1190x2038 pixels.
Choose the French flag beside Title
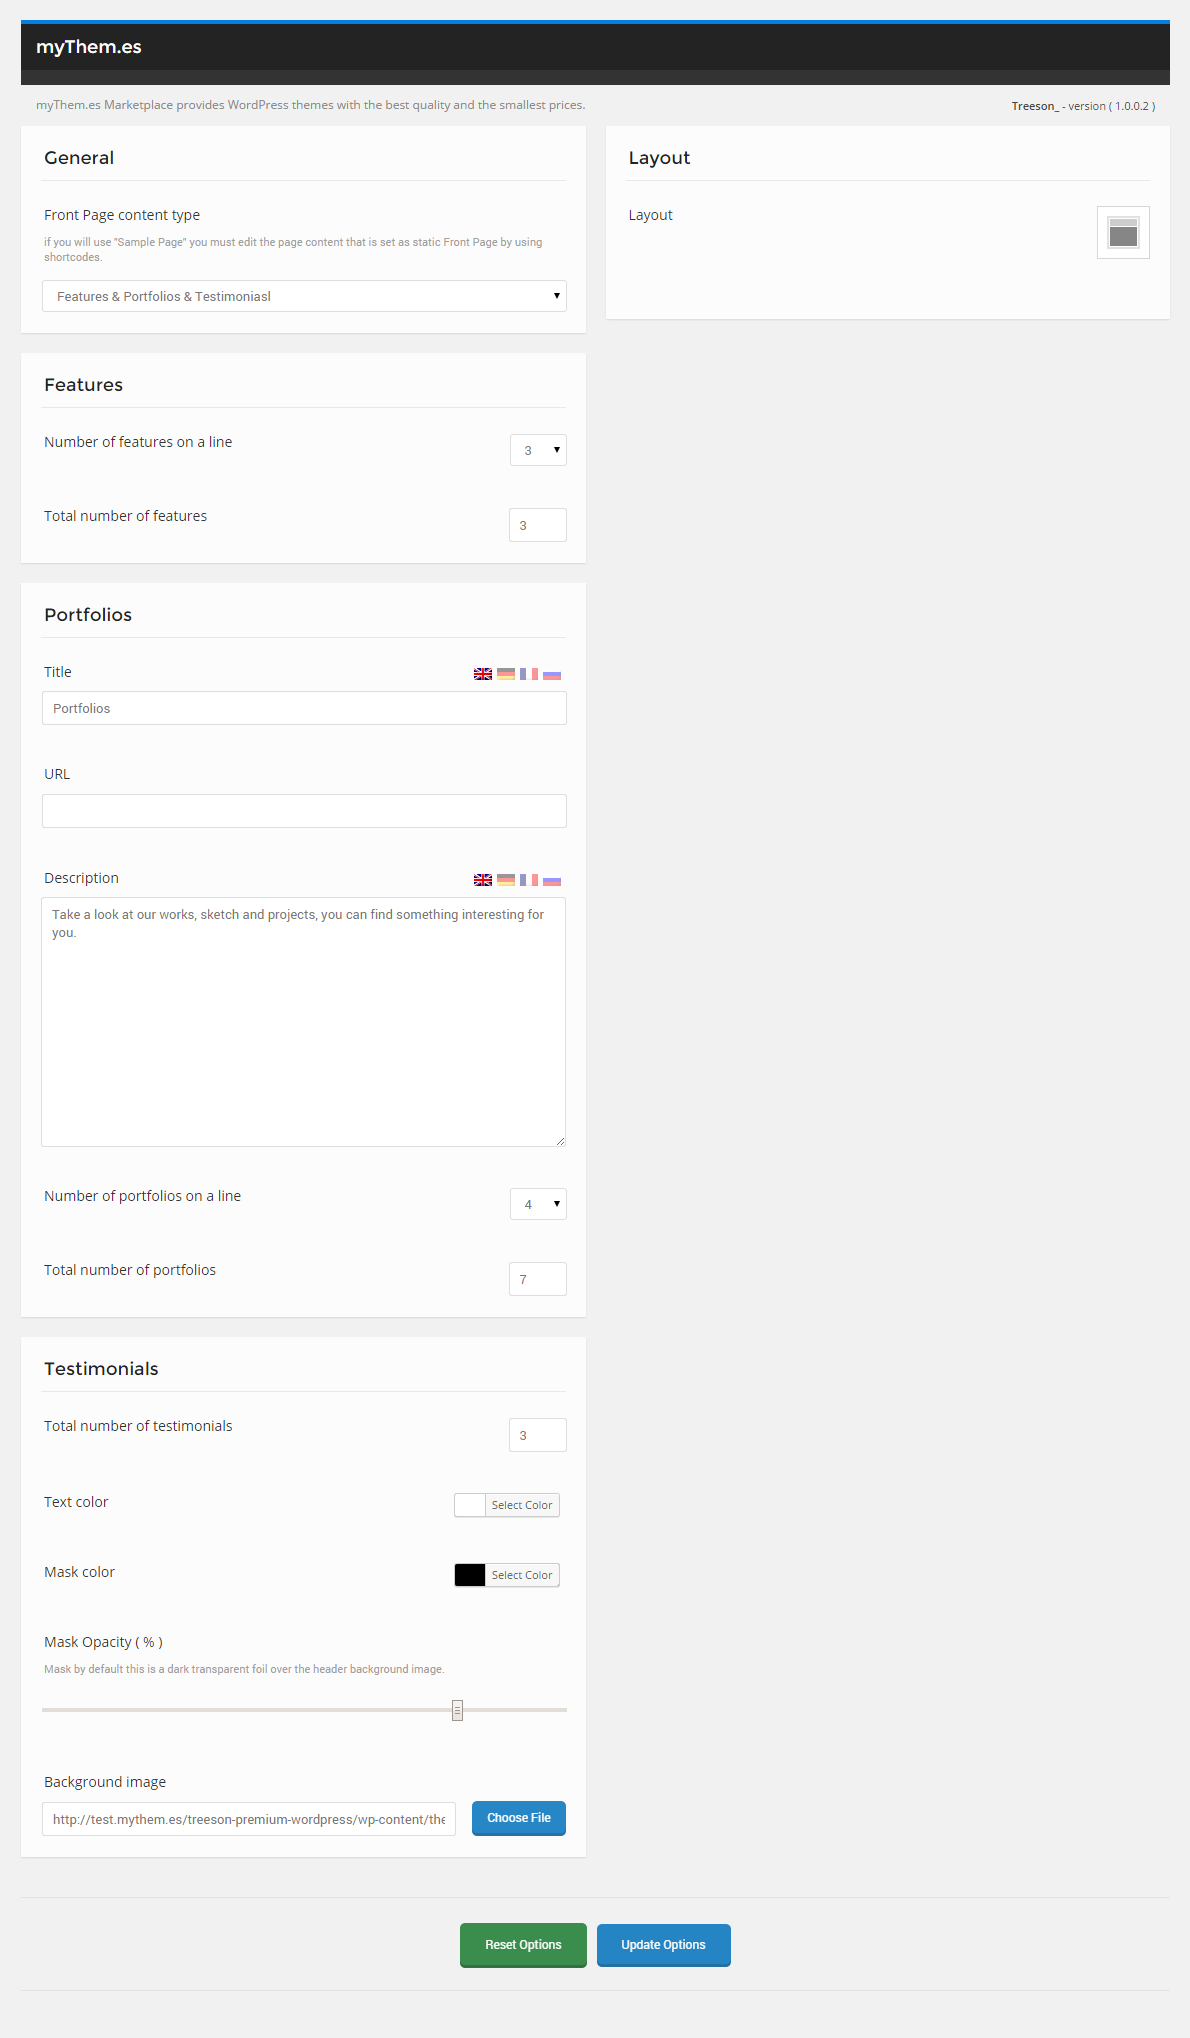[x=529, y=674]
